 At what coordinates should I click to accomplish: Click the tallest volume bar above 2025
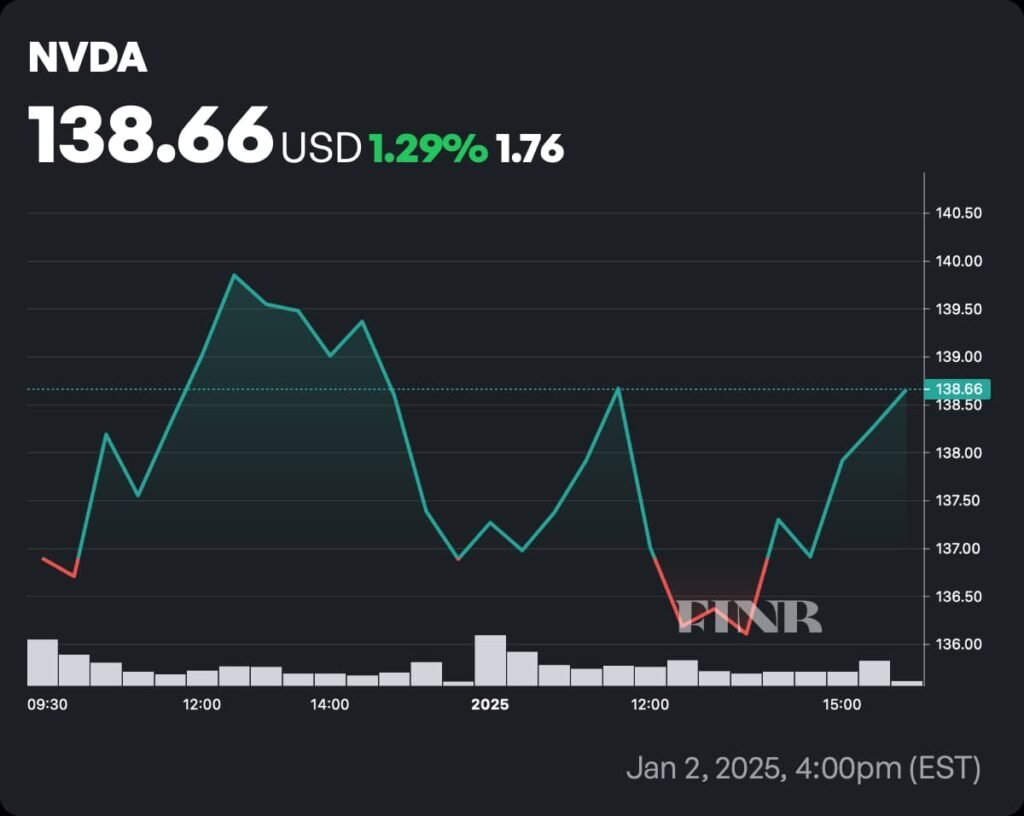490,660
